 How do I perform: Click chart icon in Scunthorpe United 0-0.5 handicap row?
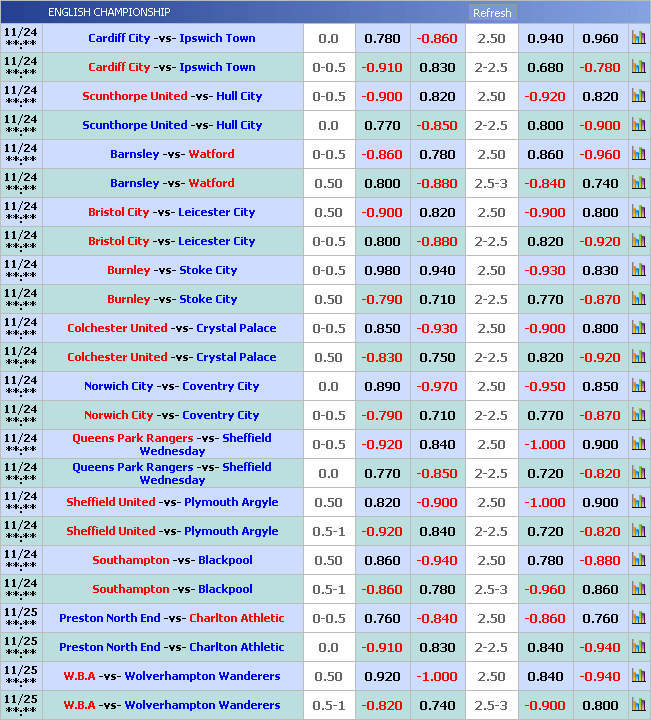[638, 97]
